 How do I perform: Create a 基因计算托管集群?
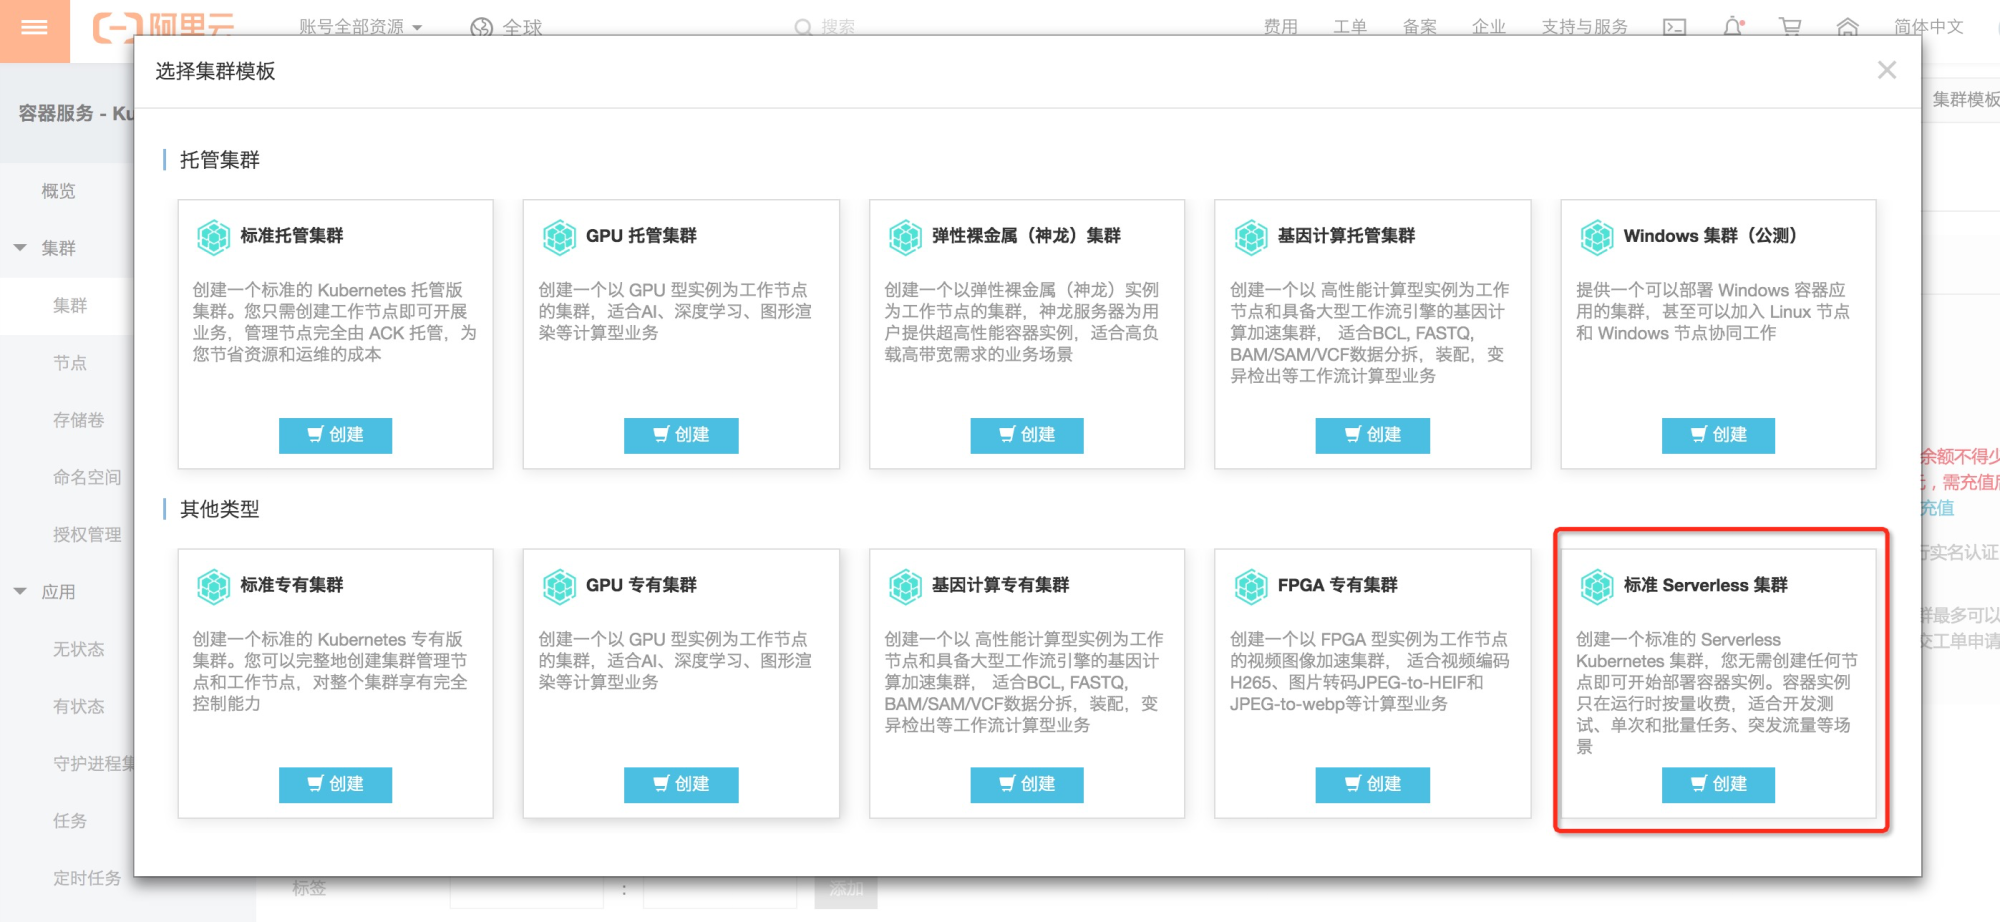pos(1372,435)
